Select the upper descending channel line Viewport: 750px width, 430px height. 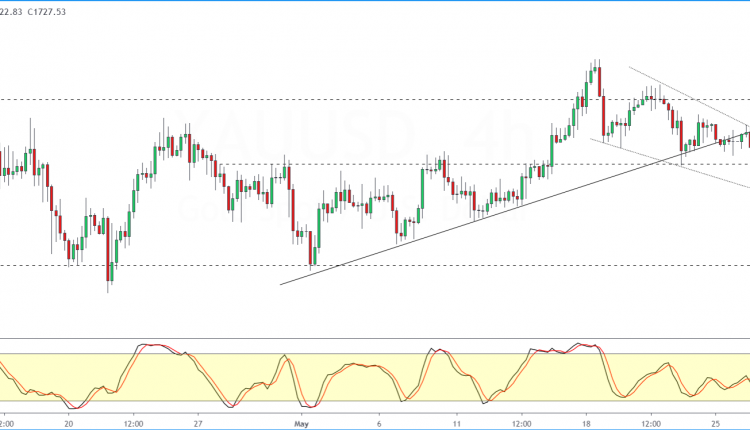(x=689, y=96)
